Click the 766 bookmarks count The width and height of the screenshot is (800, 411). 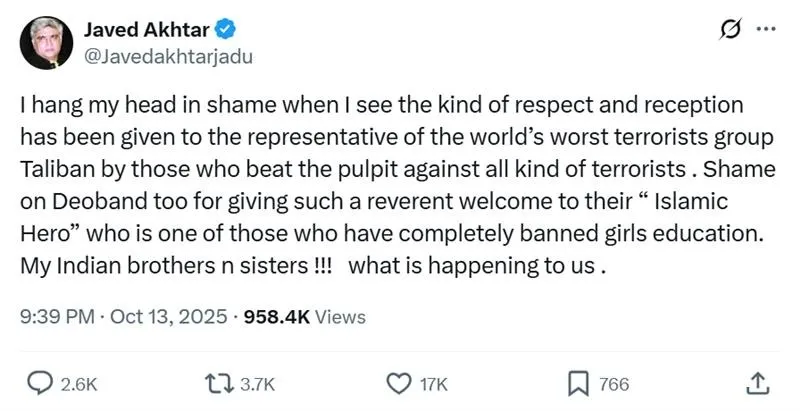point(613,384)
